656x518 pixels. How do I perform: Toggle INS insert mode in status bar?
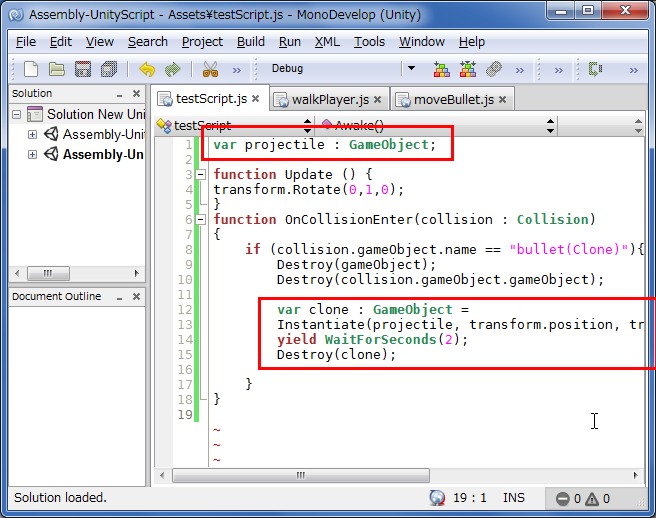click(514, 497)
